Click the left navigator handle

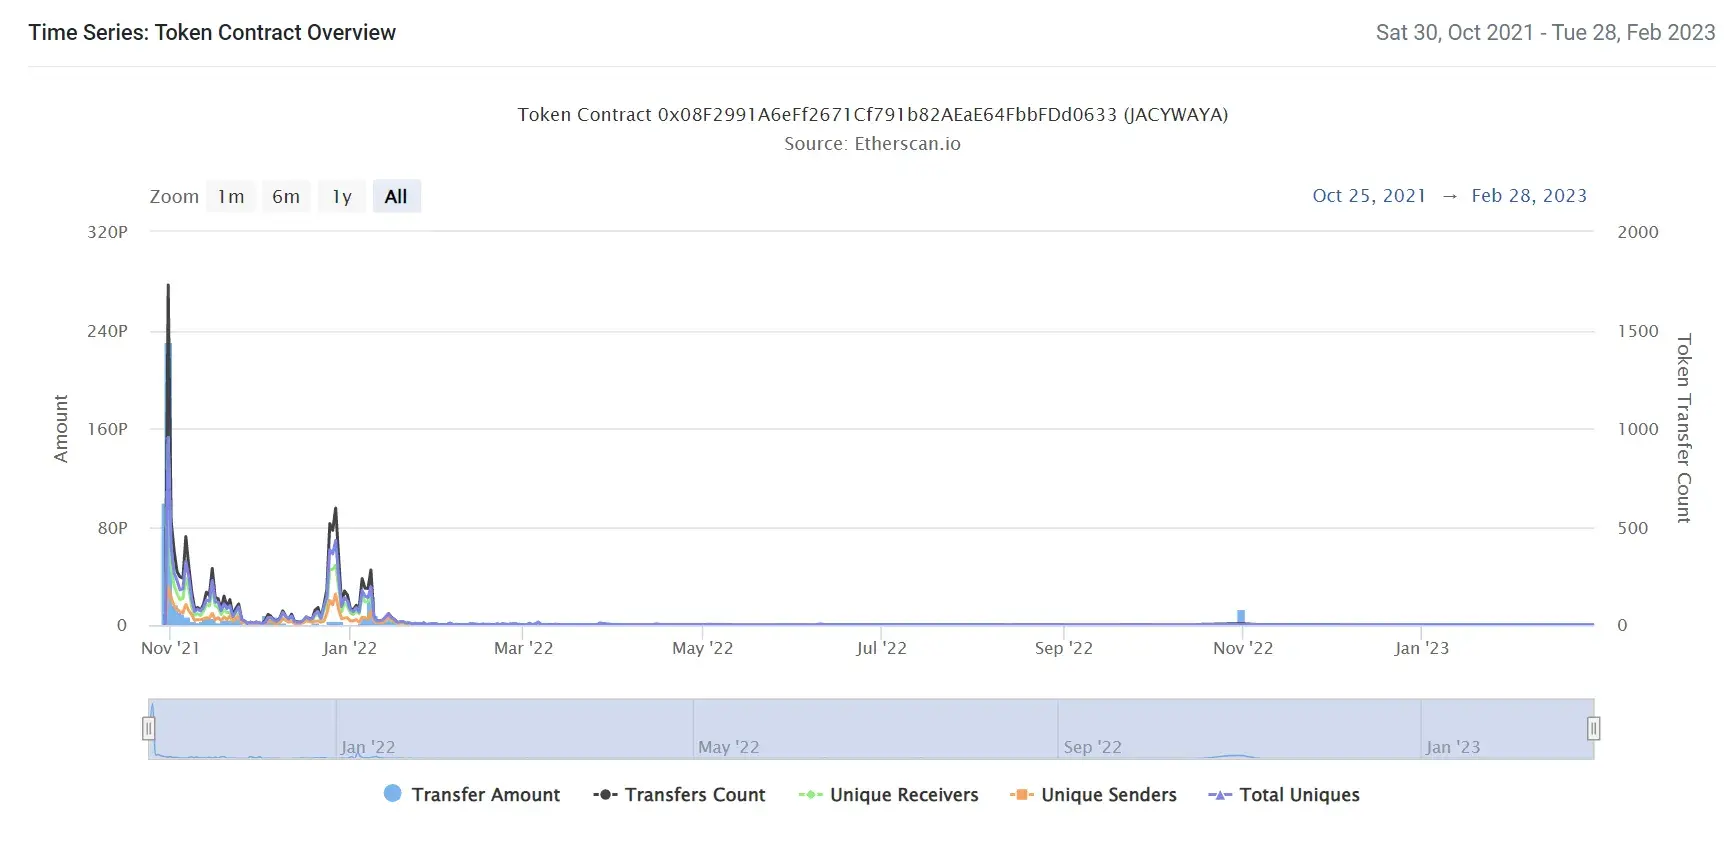[148, 728]
